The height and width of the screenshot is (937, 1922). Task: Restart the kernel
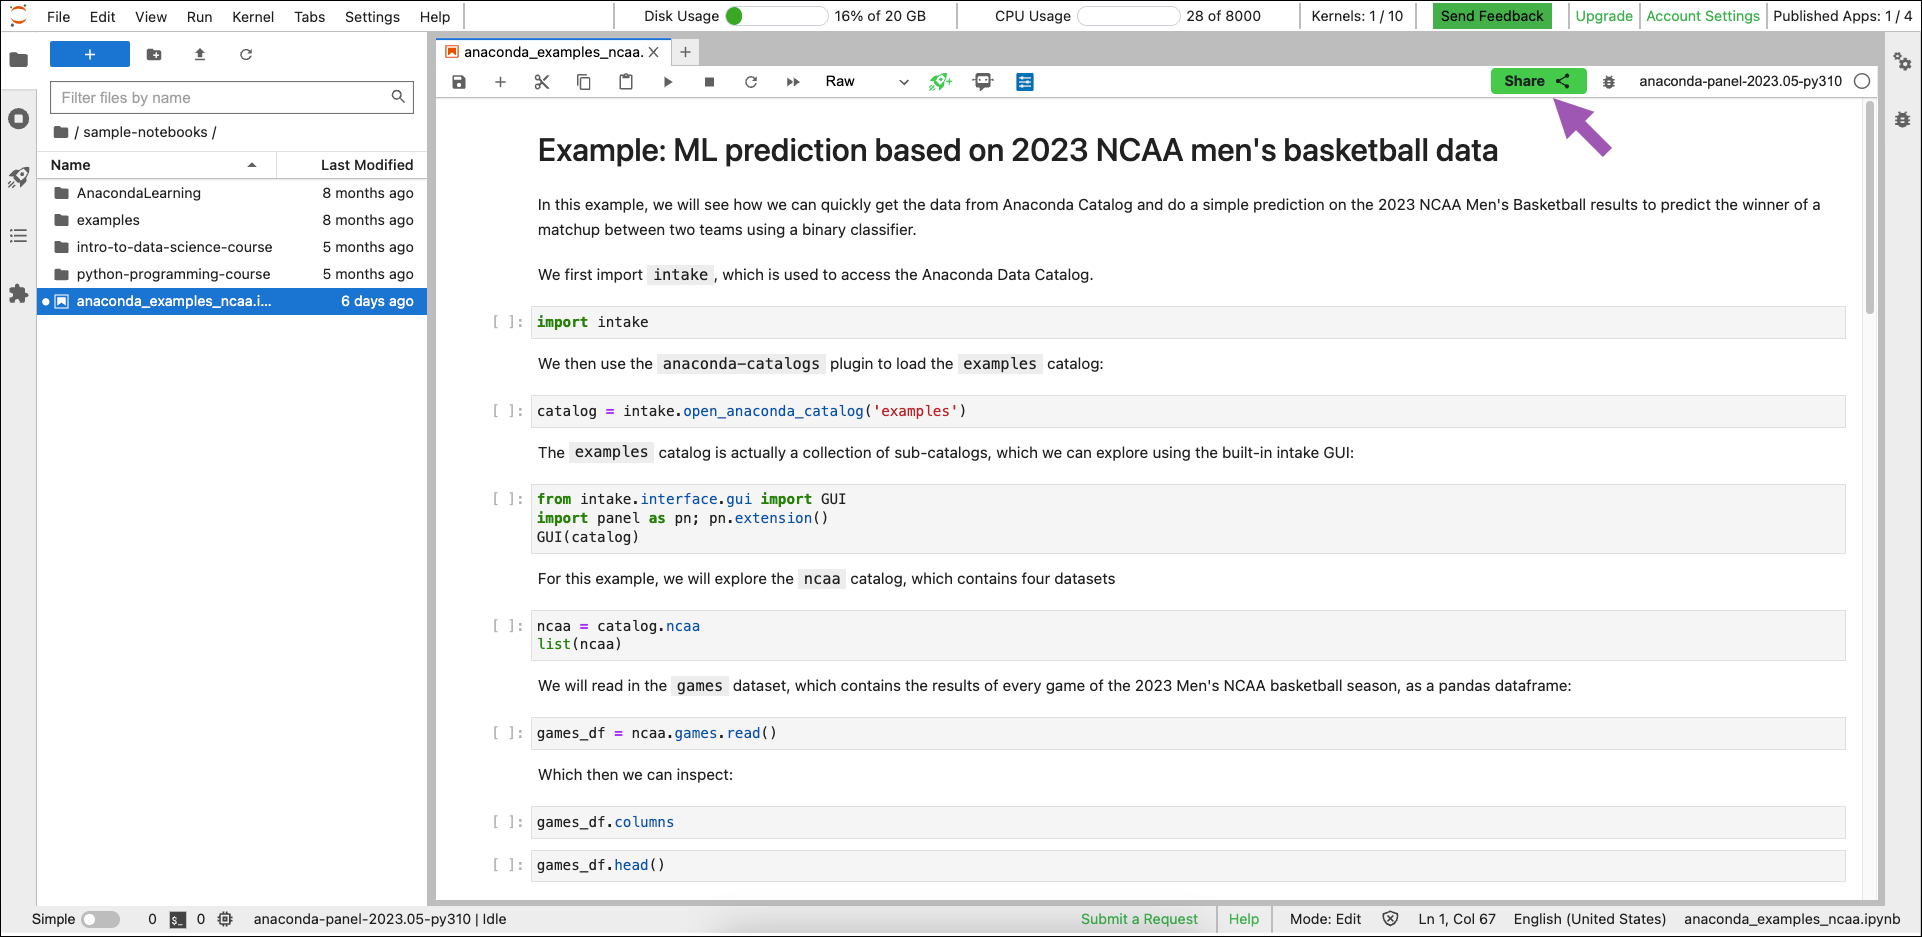click(x=751, y=82)
